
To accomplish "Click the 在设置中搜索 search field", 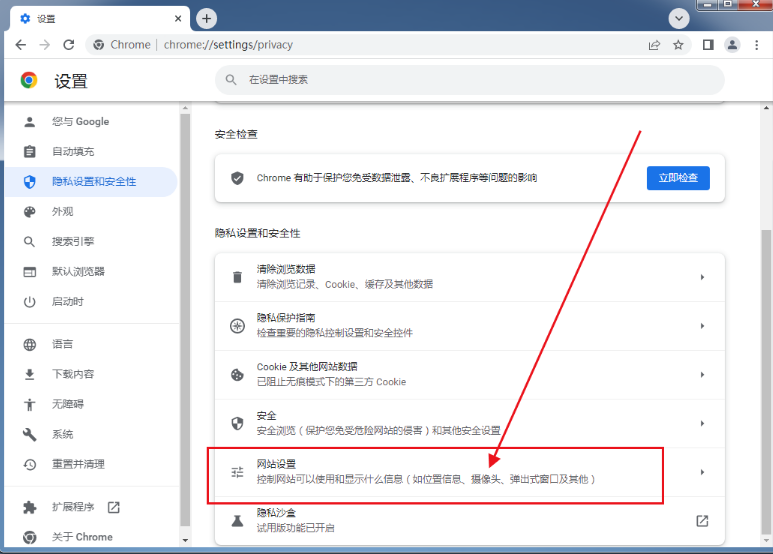I will coord(469,80).
